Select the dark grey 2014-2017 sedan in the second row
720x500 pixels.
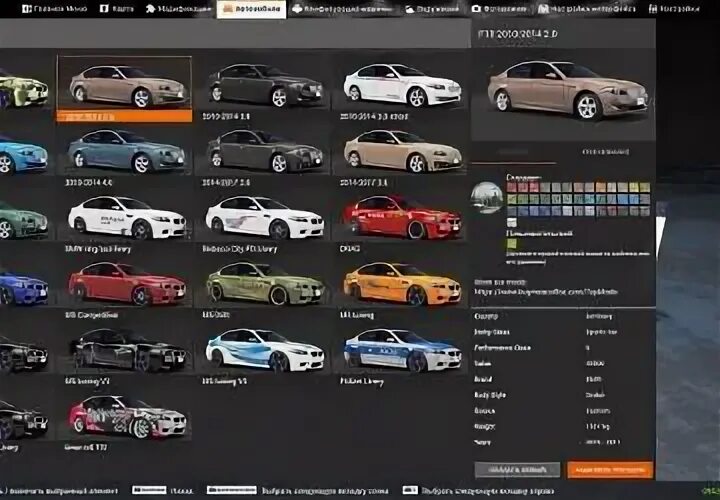click(264, 150)
